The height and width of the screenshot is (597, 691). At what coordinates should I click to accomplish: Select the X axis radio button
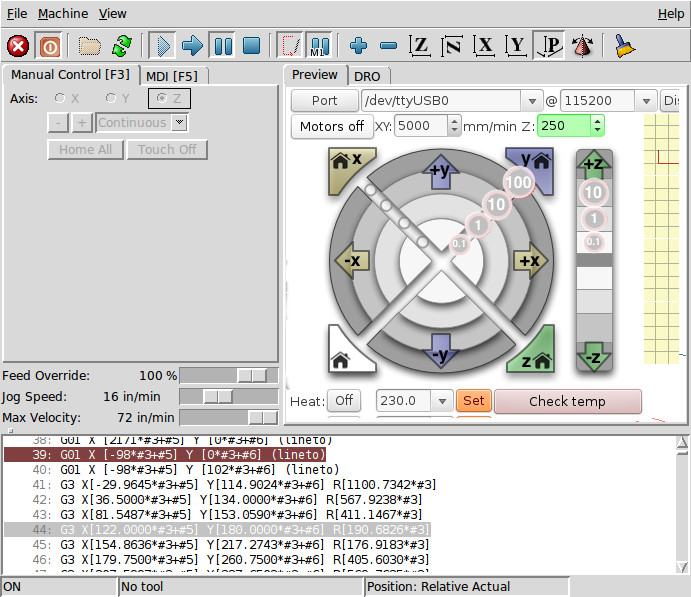coord(61,98)
